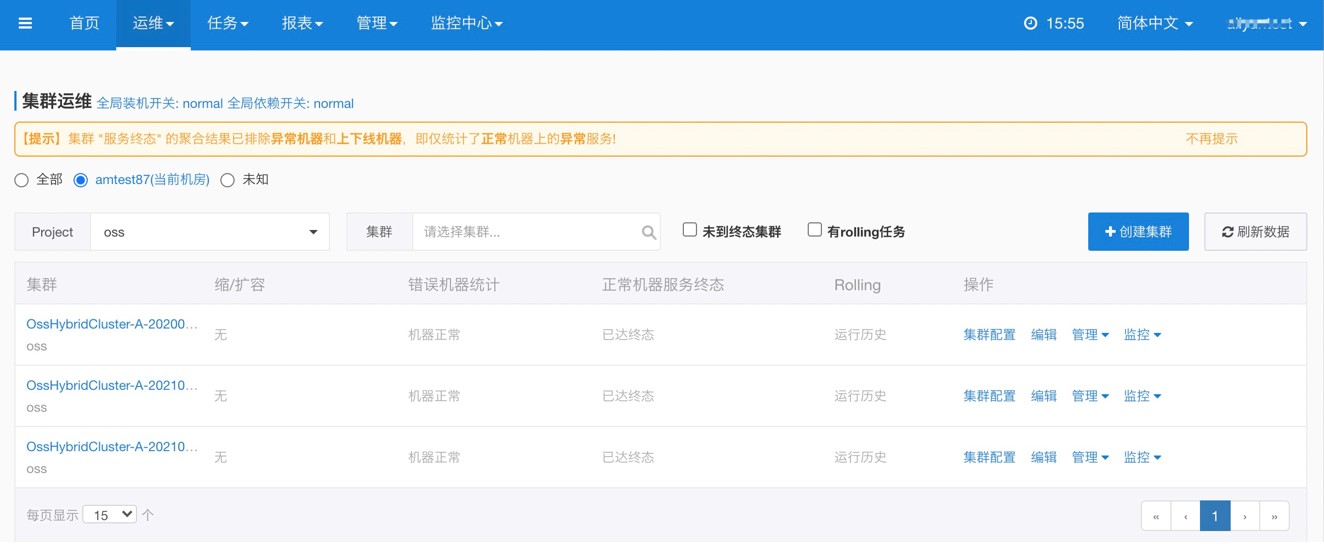Click the 正常机器服务终态 column header
Viewport: 1324px width, 544px height.
tap(663, 285)
